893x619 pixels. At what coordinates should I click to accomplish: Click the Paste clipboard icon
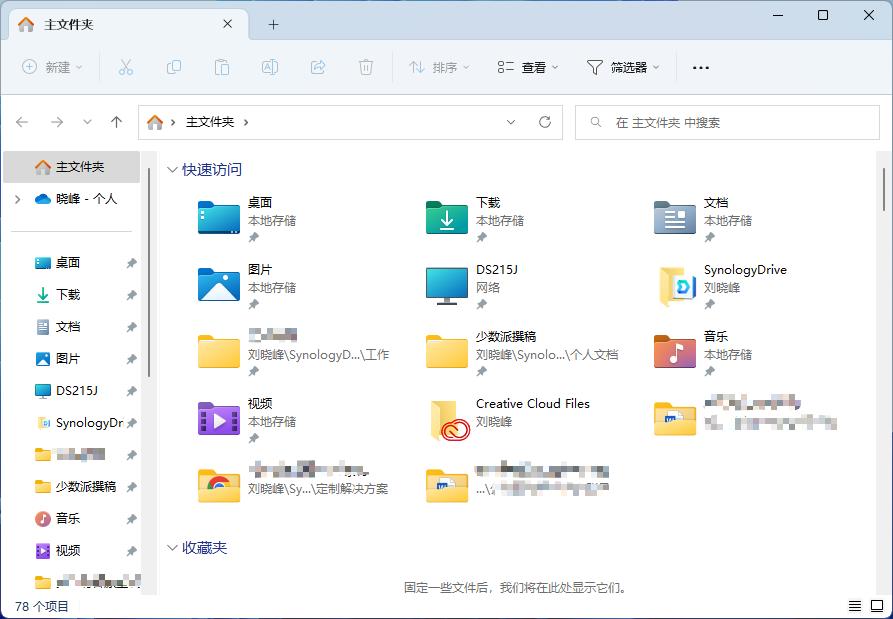(222, 67)
